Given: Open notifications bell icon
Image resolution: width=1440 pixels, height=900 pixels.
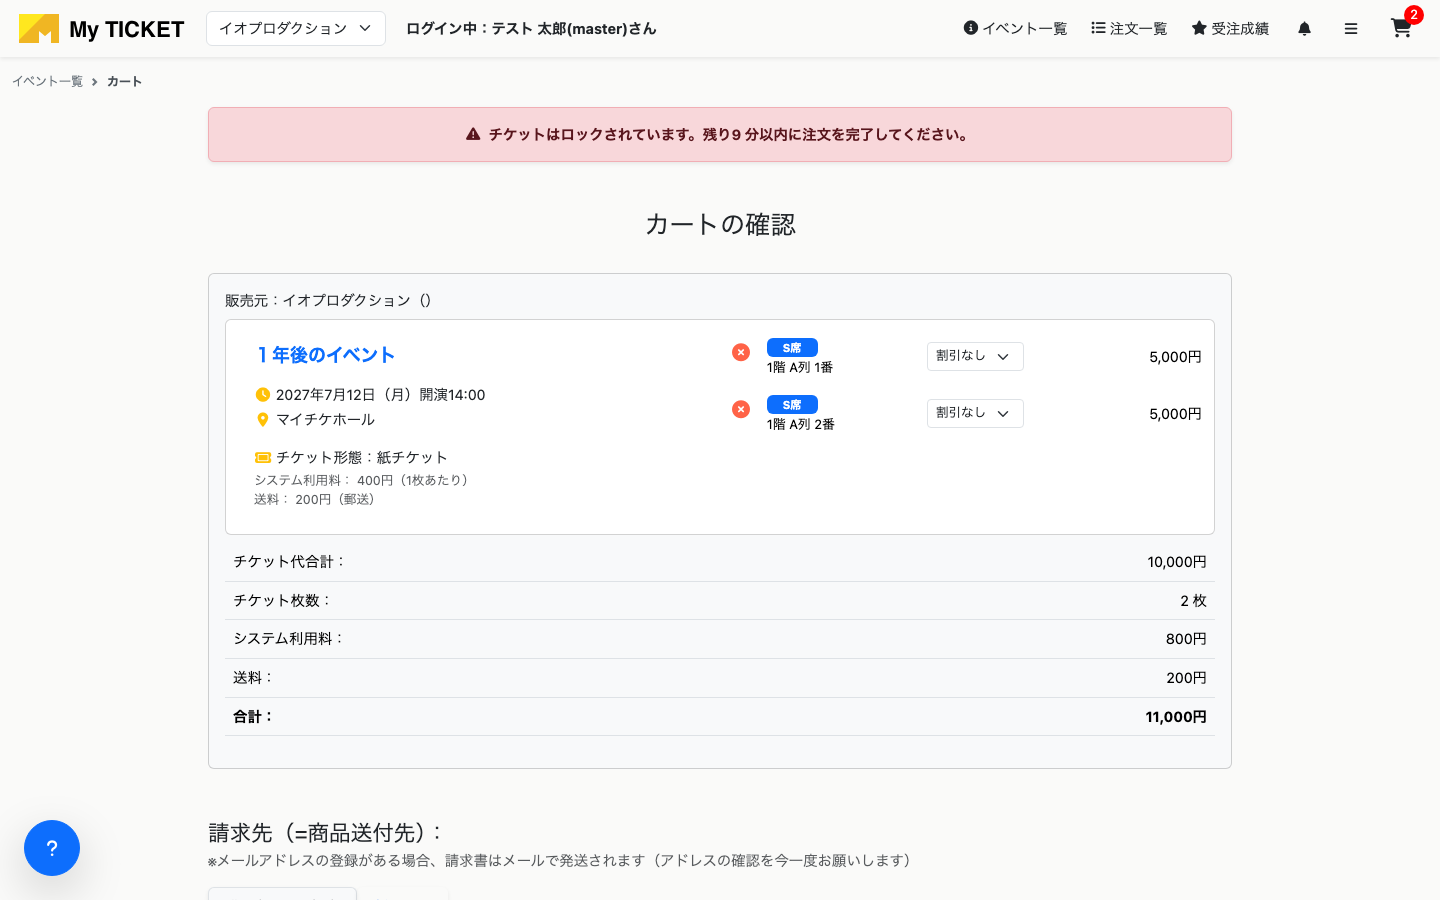Looking at the screenshot, I should coord(1304,29).
